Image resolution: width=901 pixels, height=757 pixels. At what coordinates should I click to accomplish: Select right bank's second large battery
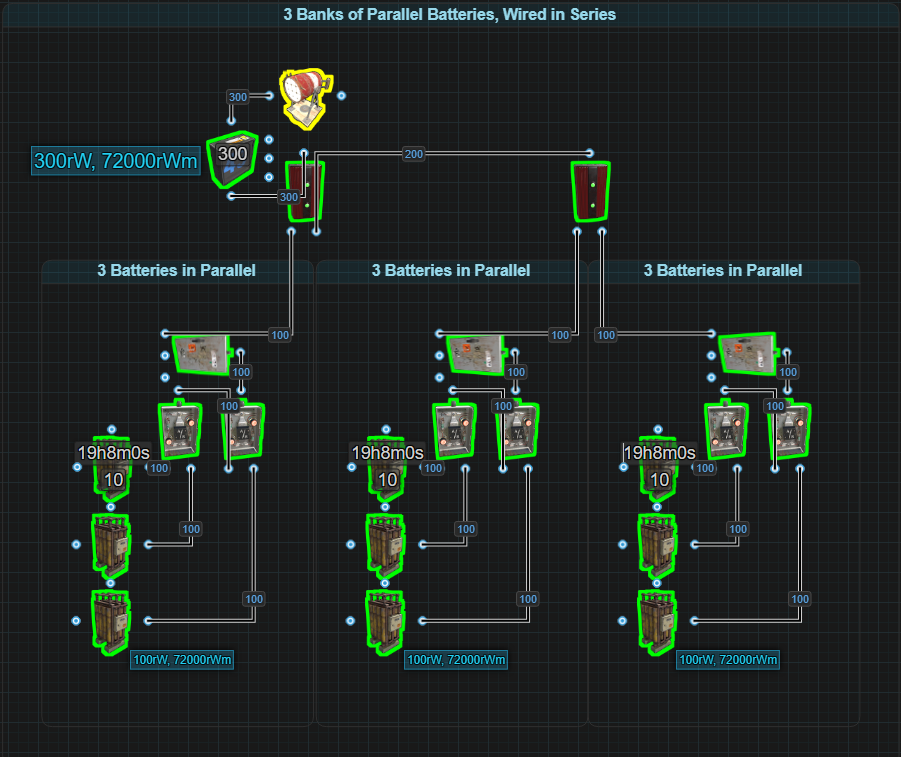pos(657,545)
